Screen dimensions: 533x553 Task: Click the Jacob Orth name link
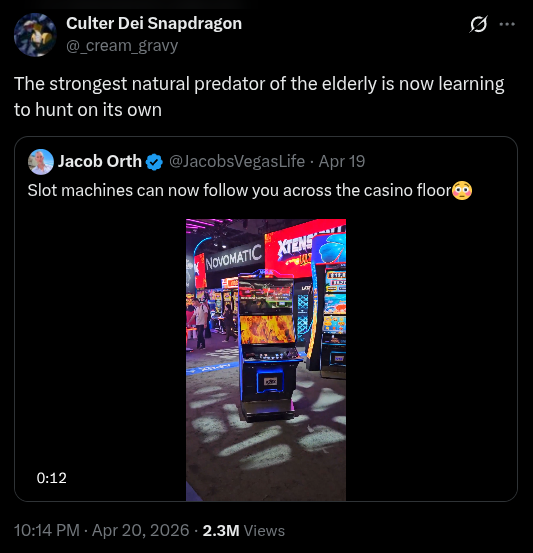coord(99,162)
